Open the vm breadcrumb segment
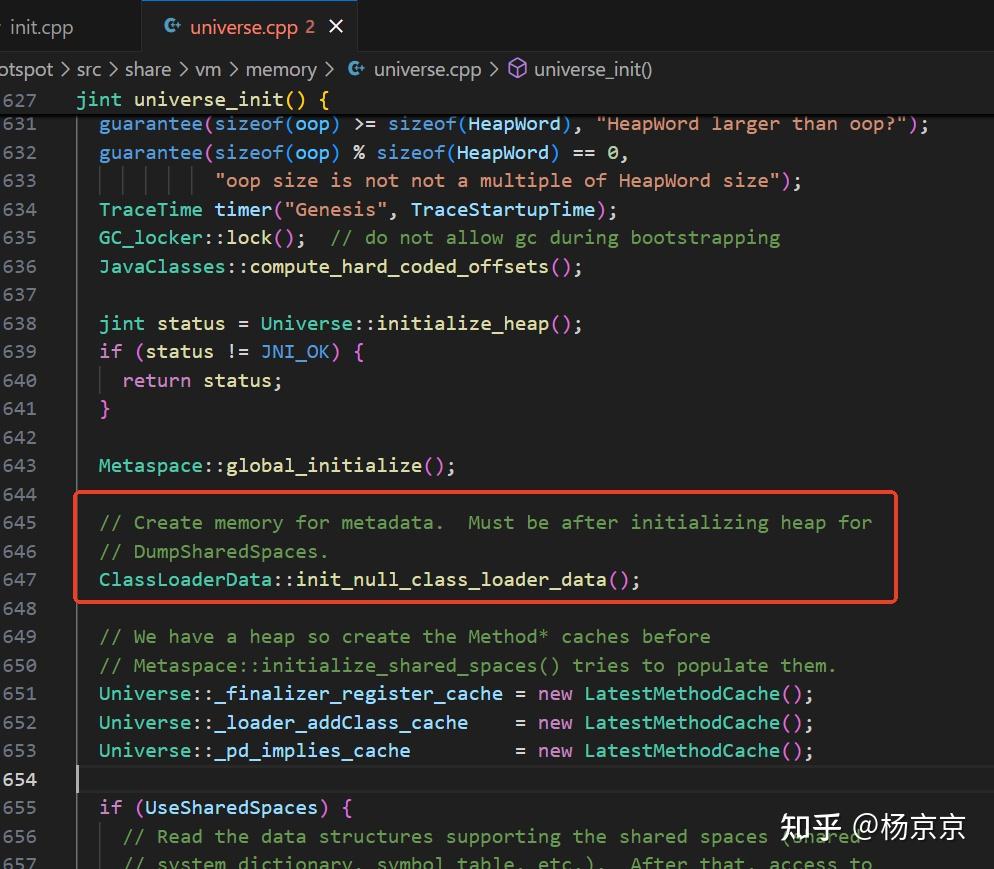Screen dimensions: 994x869 pos(208,69)
